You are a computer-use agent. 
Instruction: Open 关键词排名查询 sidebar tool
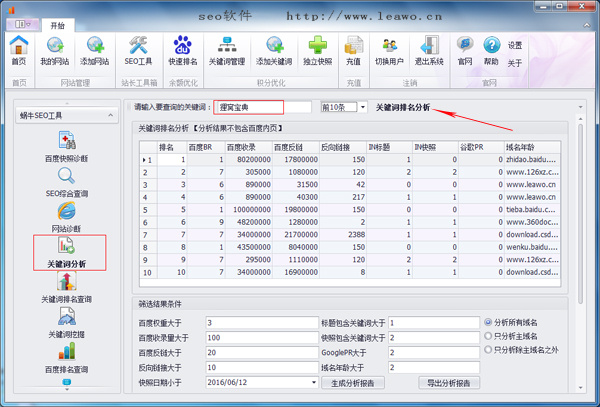click(x=67, y=288)
